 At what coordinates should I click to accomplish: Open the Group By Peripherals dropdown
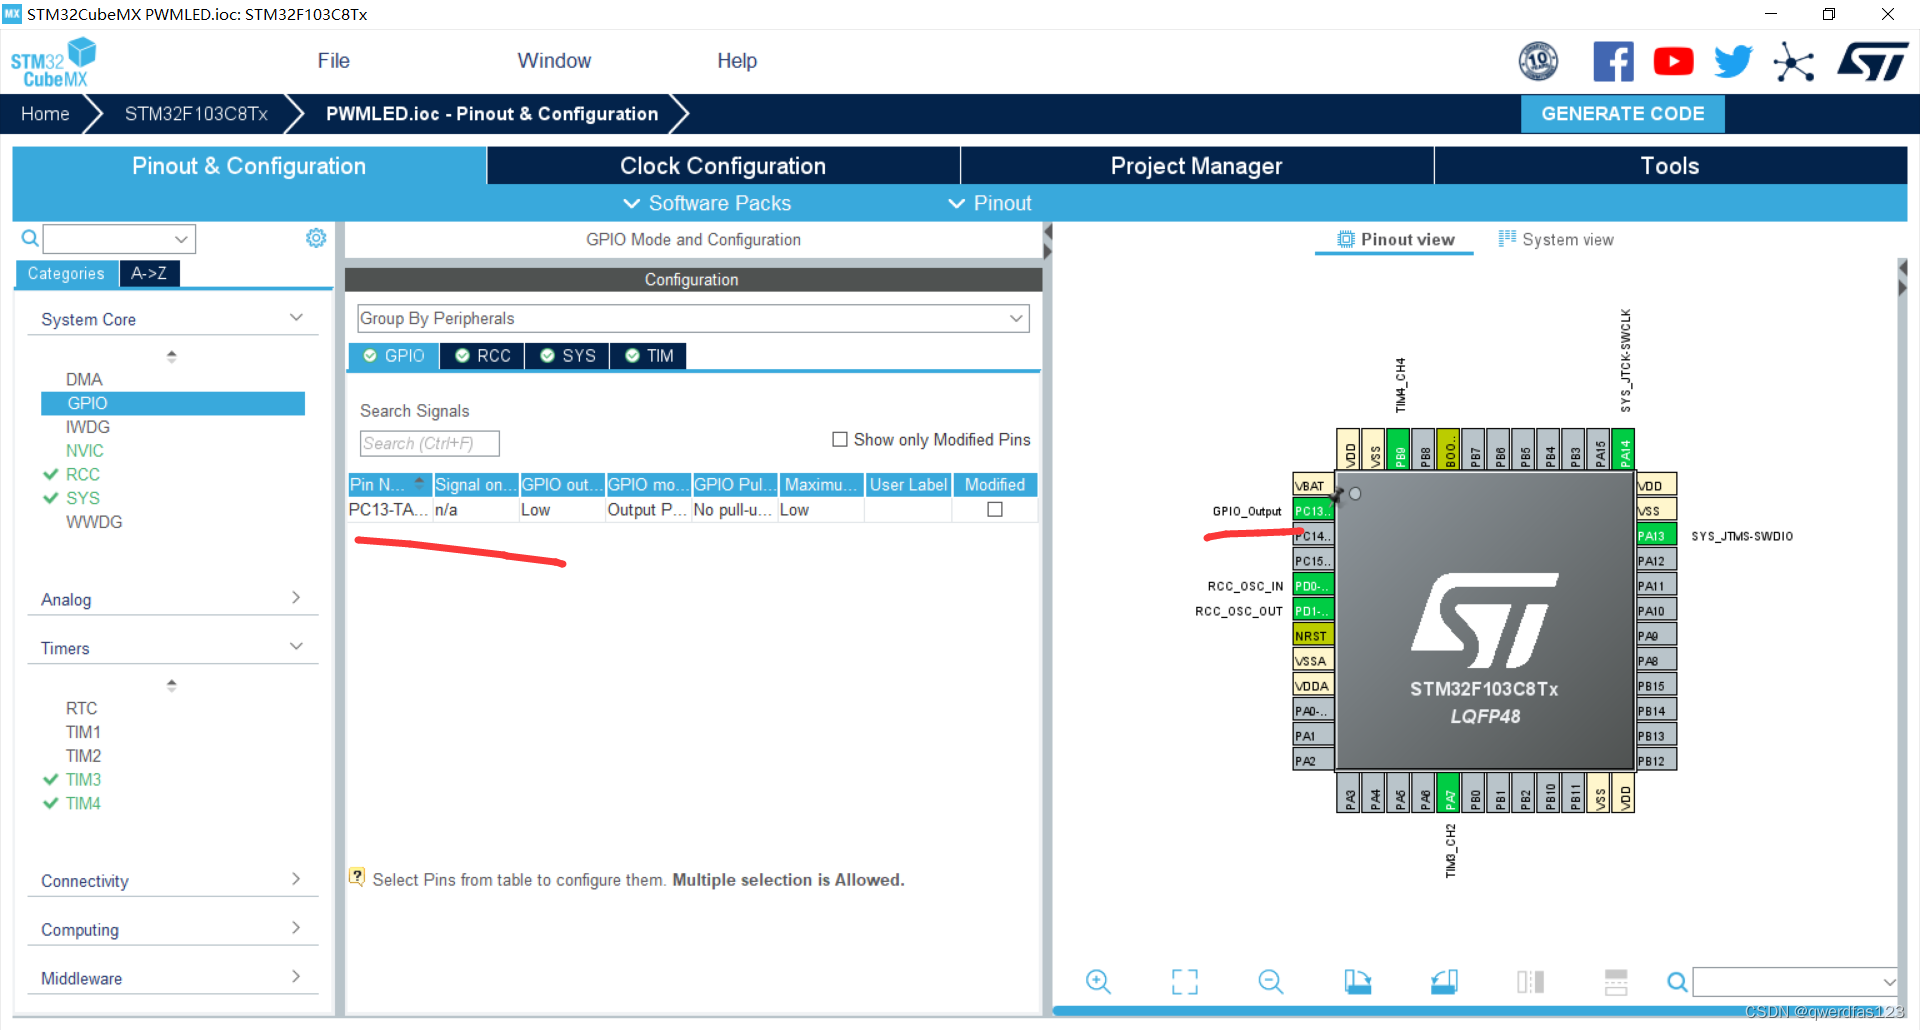point(693,318)
